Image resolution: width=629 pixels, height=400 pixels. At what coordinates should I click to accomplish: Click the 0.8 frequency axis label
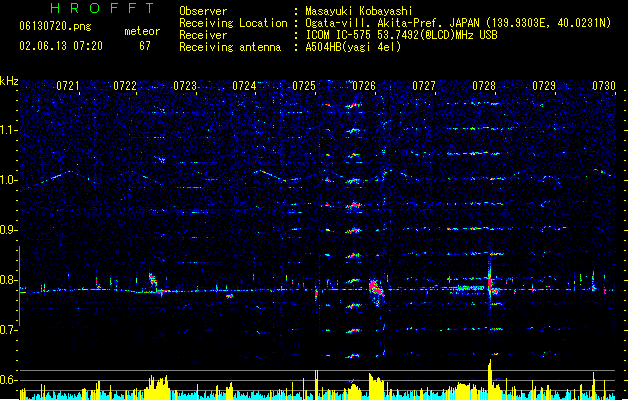pyautogui.click(x=9, y=280)
